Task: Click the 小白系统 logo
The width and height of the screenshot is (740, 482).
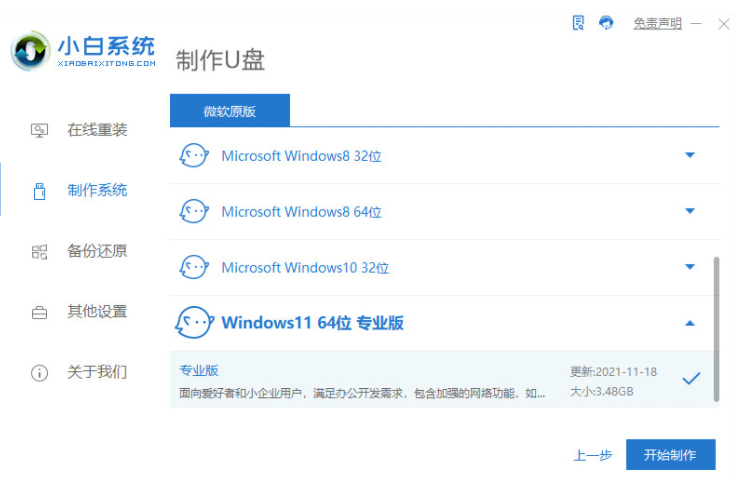Action: pos(83,51)
